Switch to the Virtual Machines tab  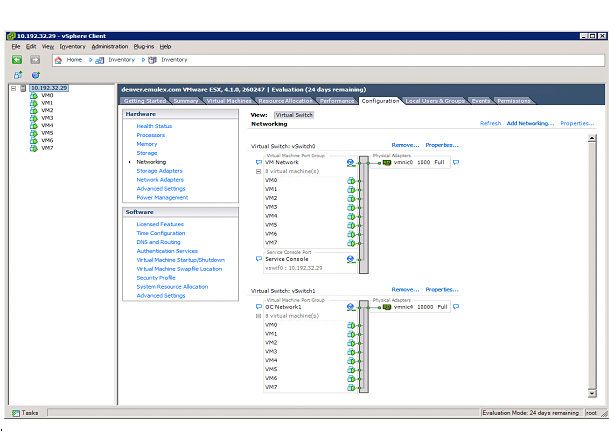click(x=229, y=101)
